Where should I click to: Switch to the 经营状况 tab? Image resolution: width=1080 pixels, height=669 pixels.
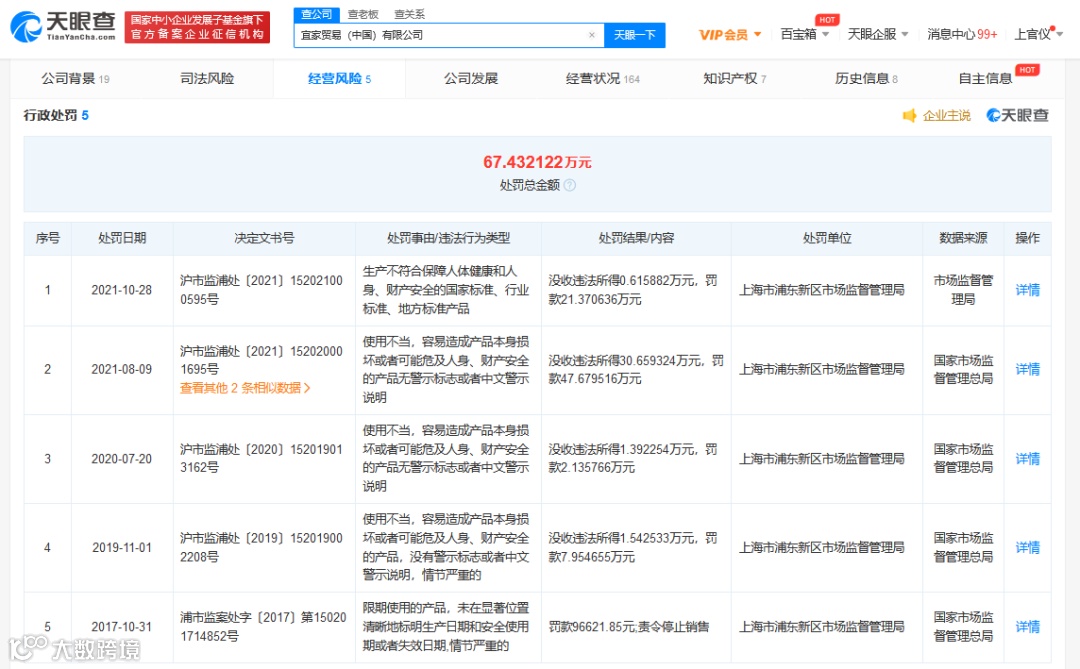pyautogui.click(x=603, y=79)
